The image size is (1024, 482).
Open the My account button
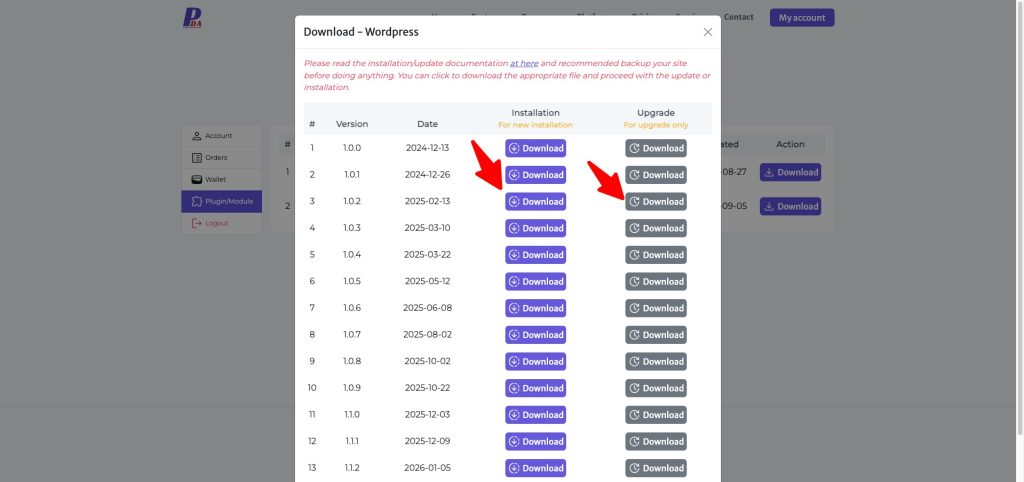[801, 18]
